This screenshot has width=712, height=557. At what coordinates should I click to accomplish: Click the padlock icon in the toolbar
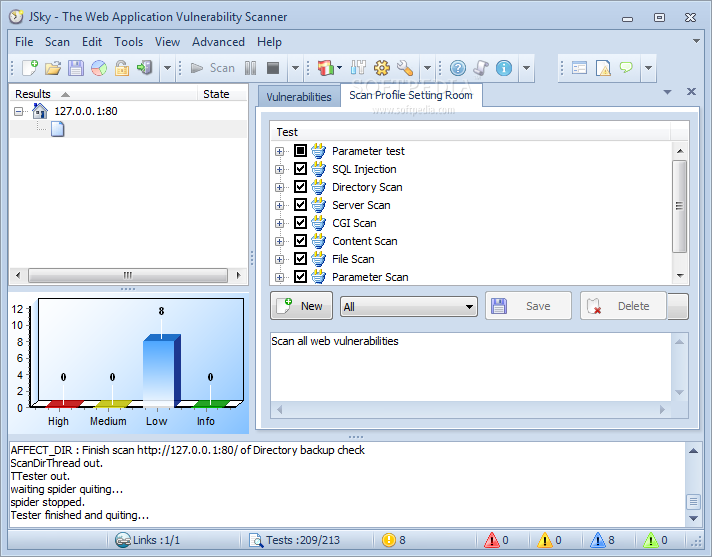point(122,68)
